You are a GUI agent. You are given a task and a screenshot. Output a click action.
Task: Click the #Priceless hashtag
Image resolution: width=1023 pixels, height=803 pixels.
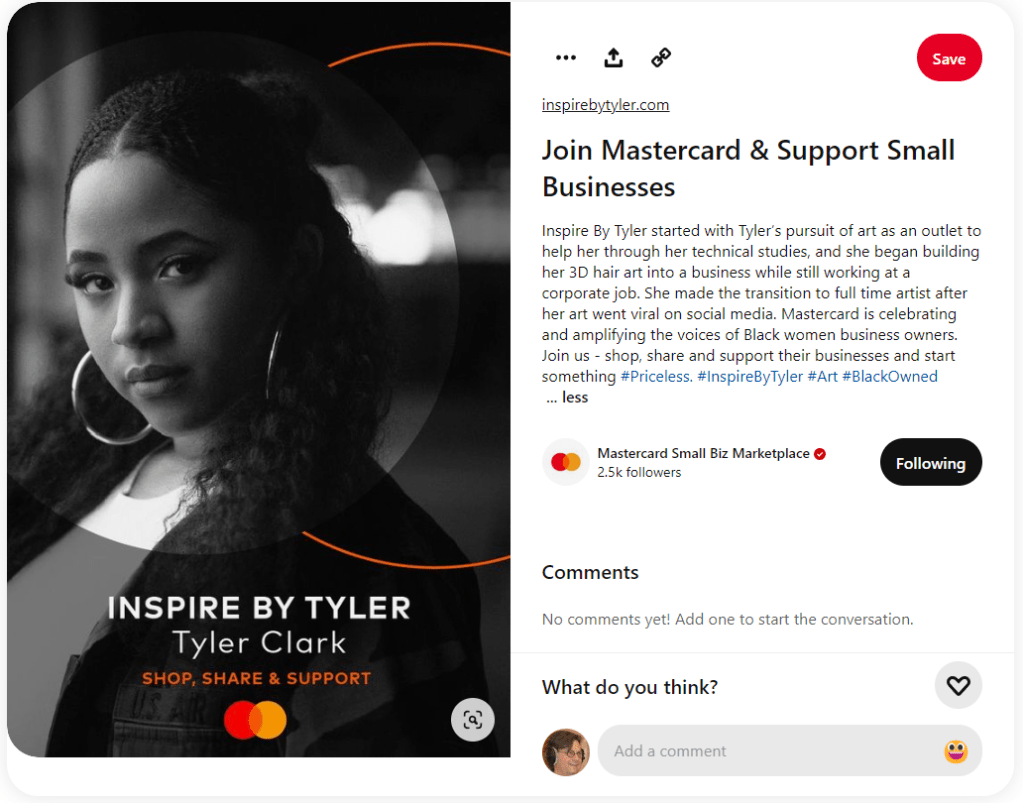[656, 376]
